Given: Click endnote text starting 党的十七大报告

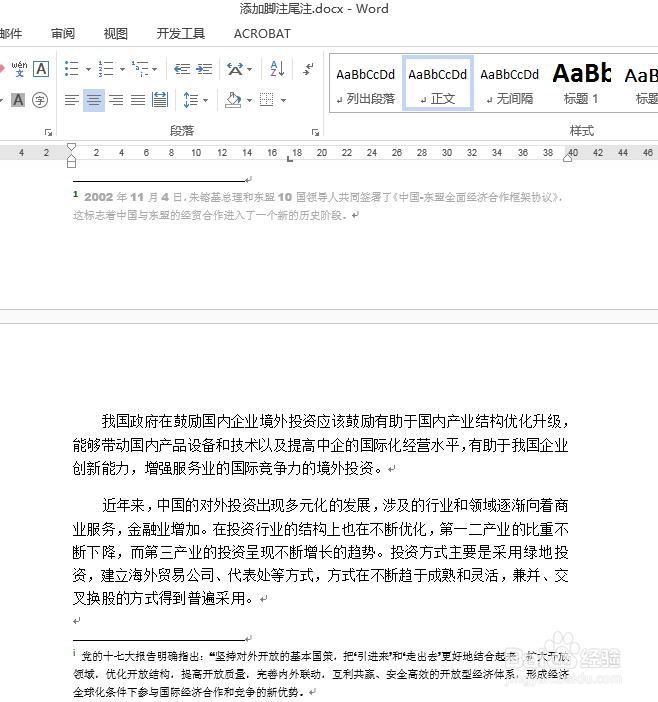Looking at the screenshot, I should pyautogui.click(x=321, y=674).
